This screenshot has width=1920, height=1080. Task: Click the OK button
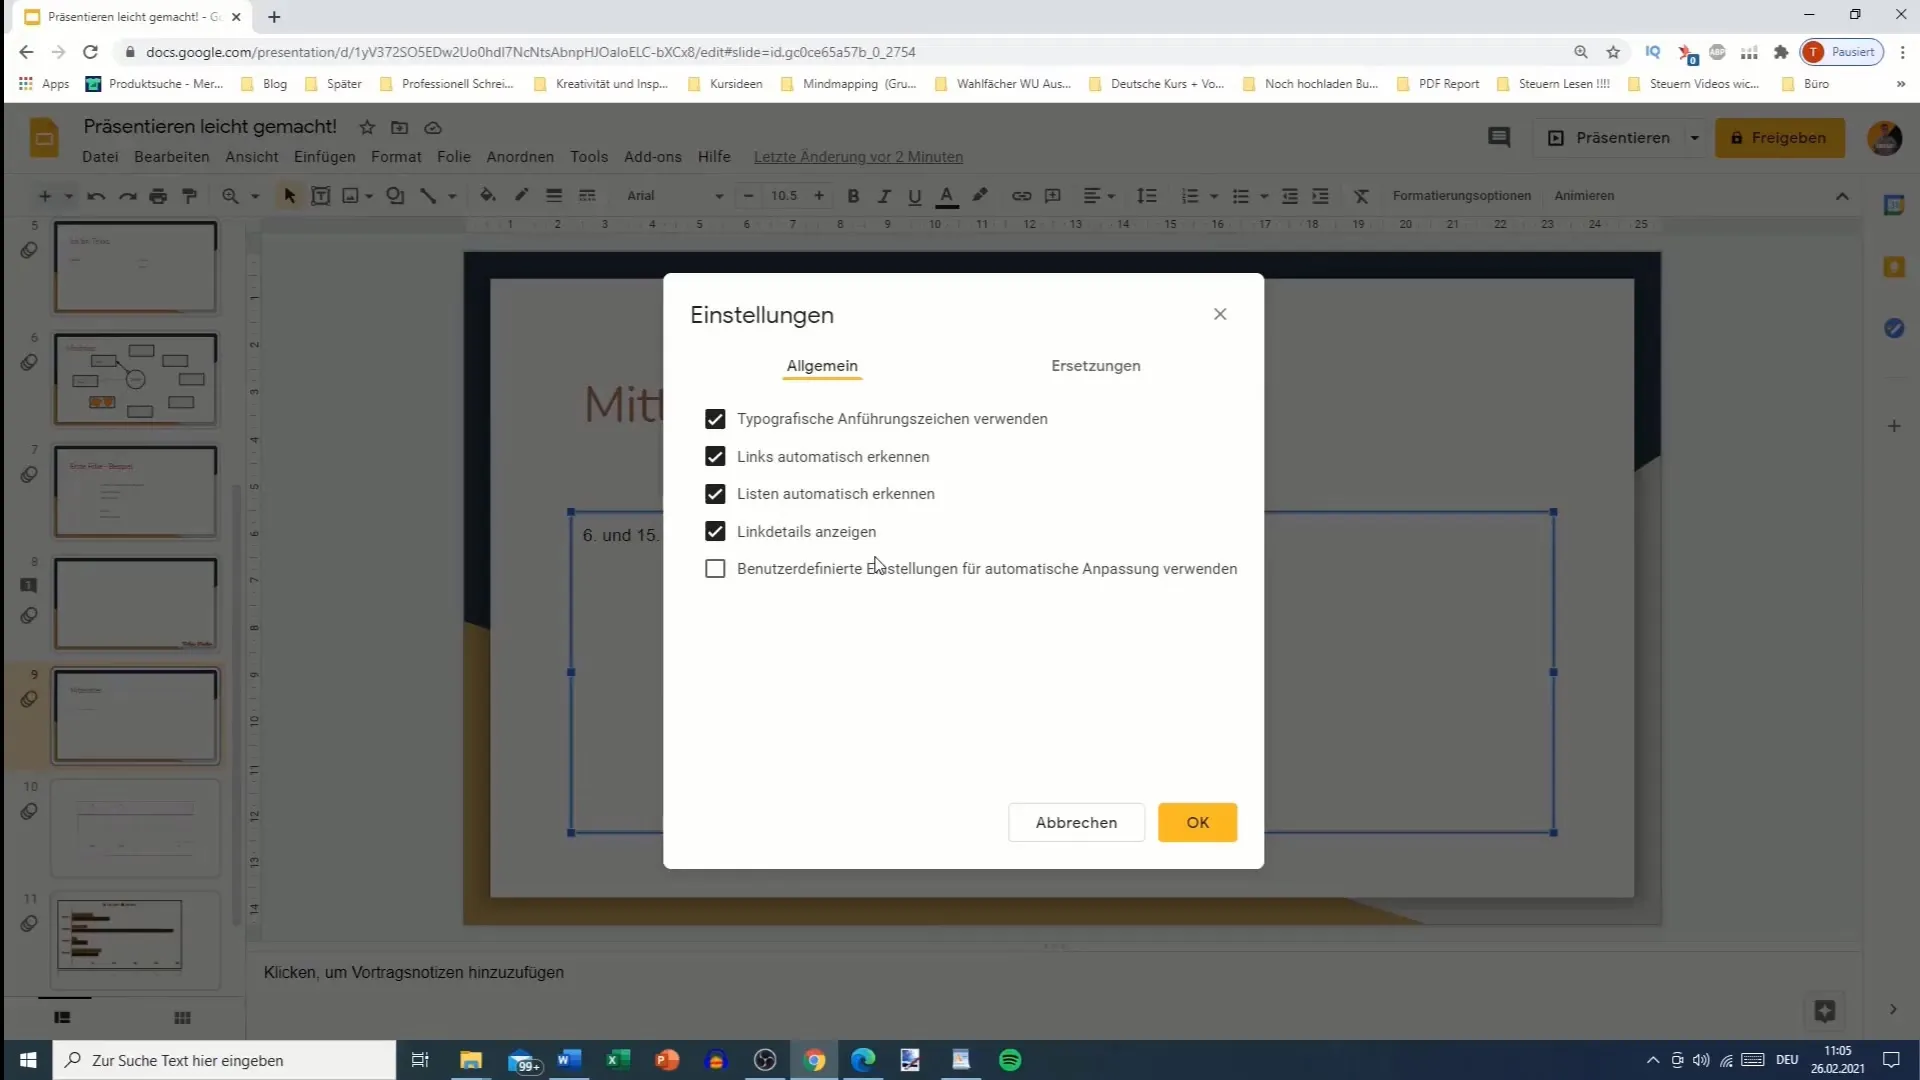1197,822
